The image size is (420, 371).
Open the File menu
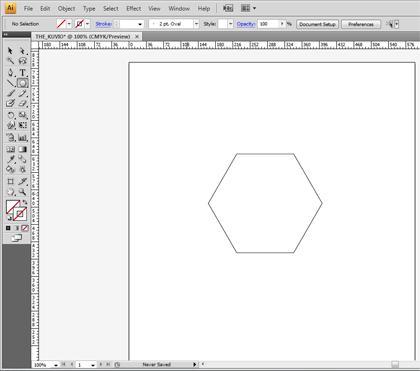(28, 8)
